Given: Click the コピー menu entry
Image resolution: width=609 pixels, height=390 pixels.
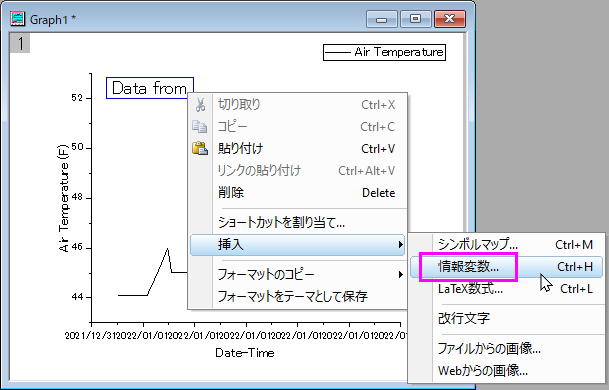Looking at the screenshot, I should [297, 127].
